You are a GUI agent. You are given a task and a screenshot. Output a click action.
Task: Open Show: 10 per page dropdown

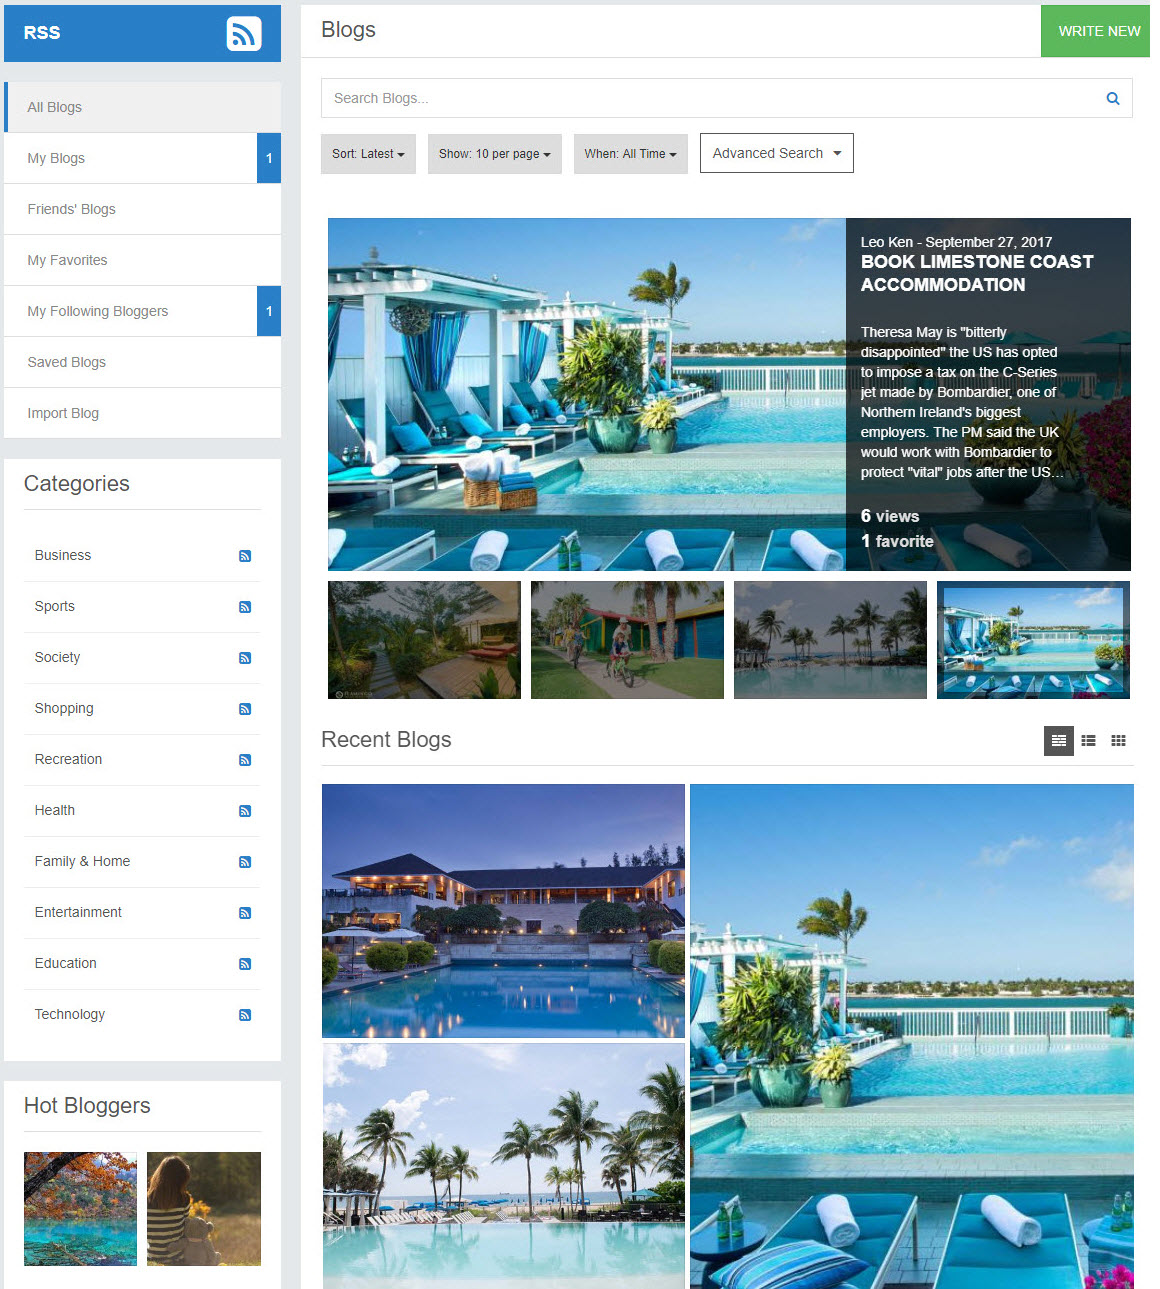click(495, 154)
